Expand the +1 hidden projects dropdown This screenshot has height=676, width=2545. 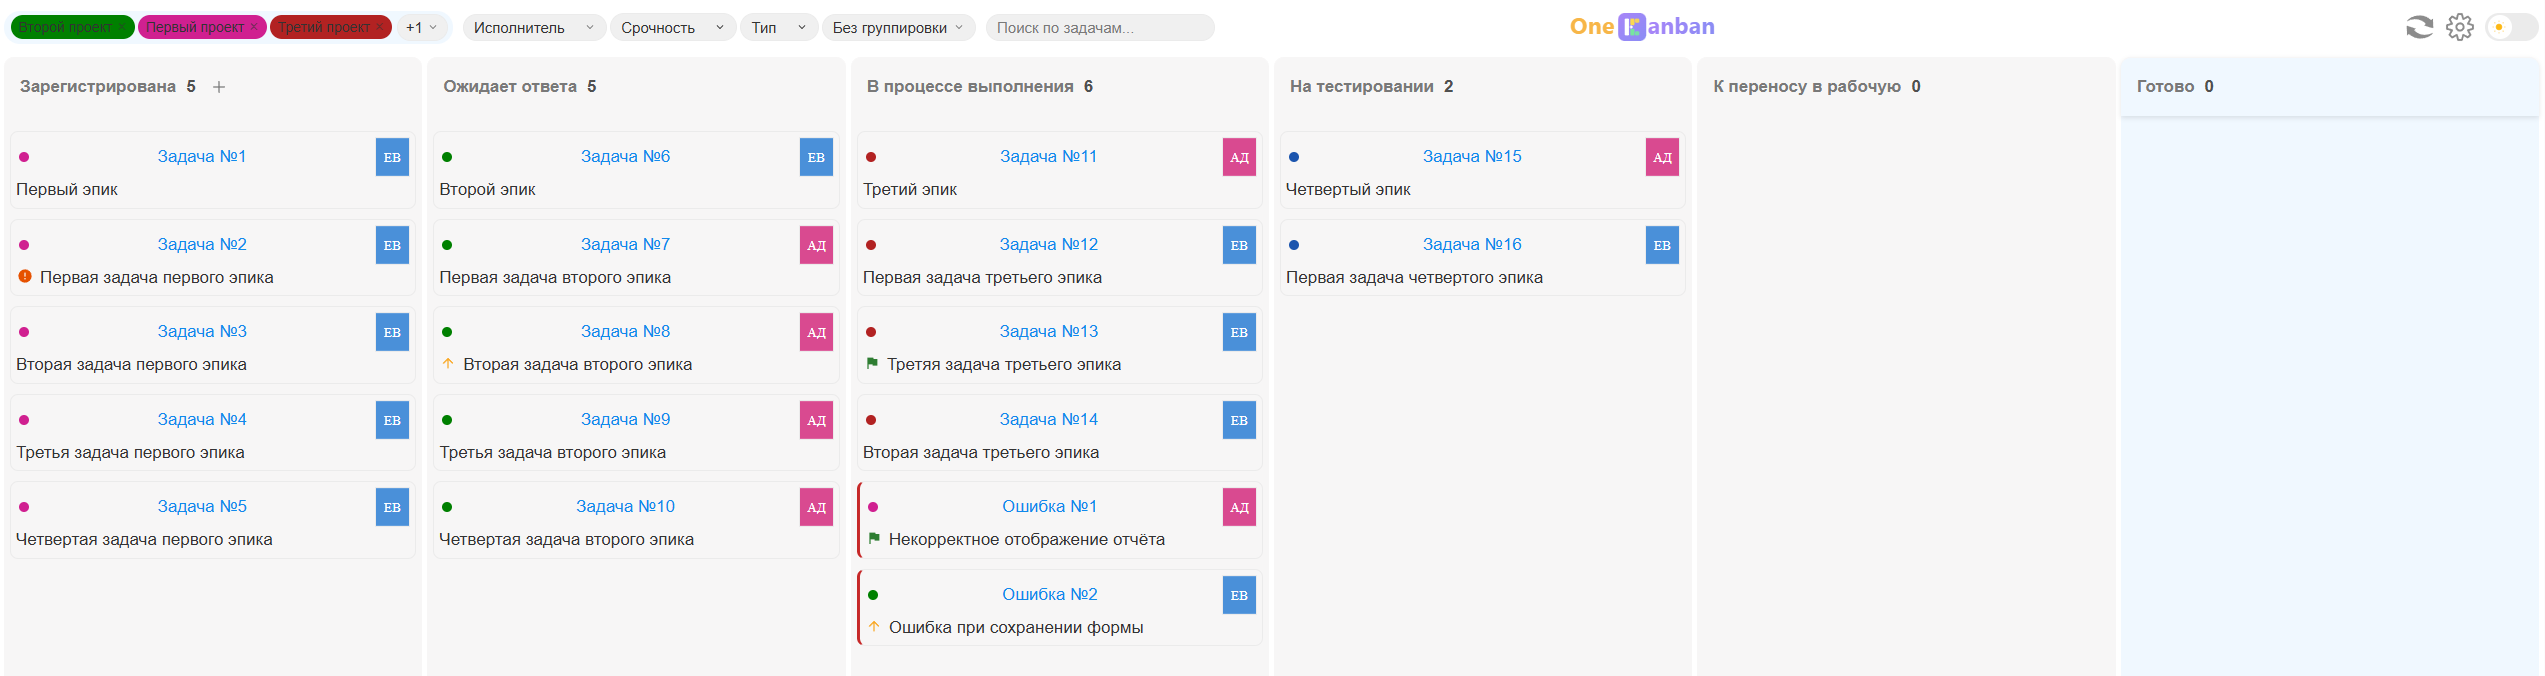tap(422, 27)
